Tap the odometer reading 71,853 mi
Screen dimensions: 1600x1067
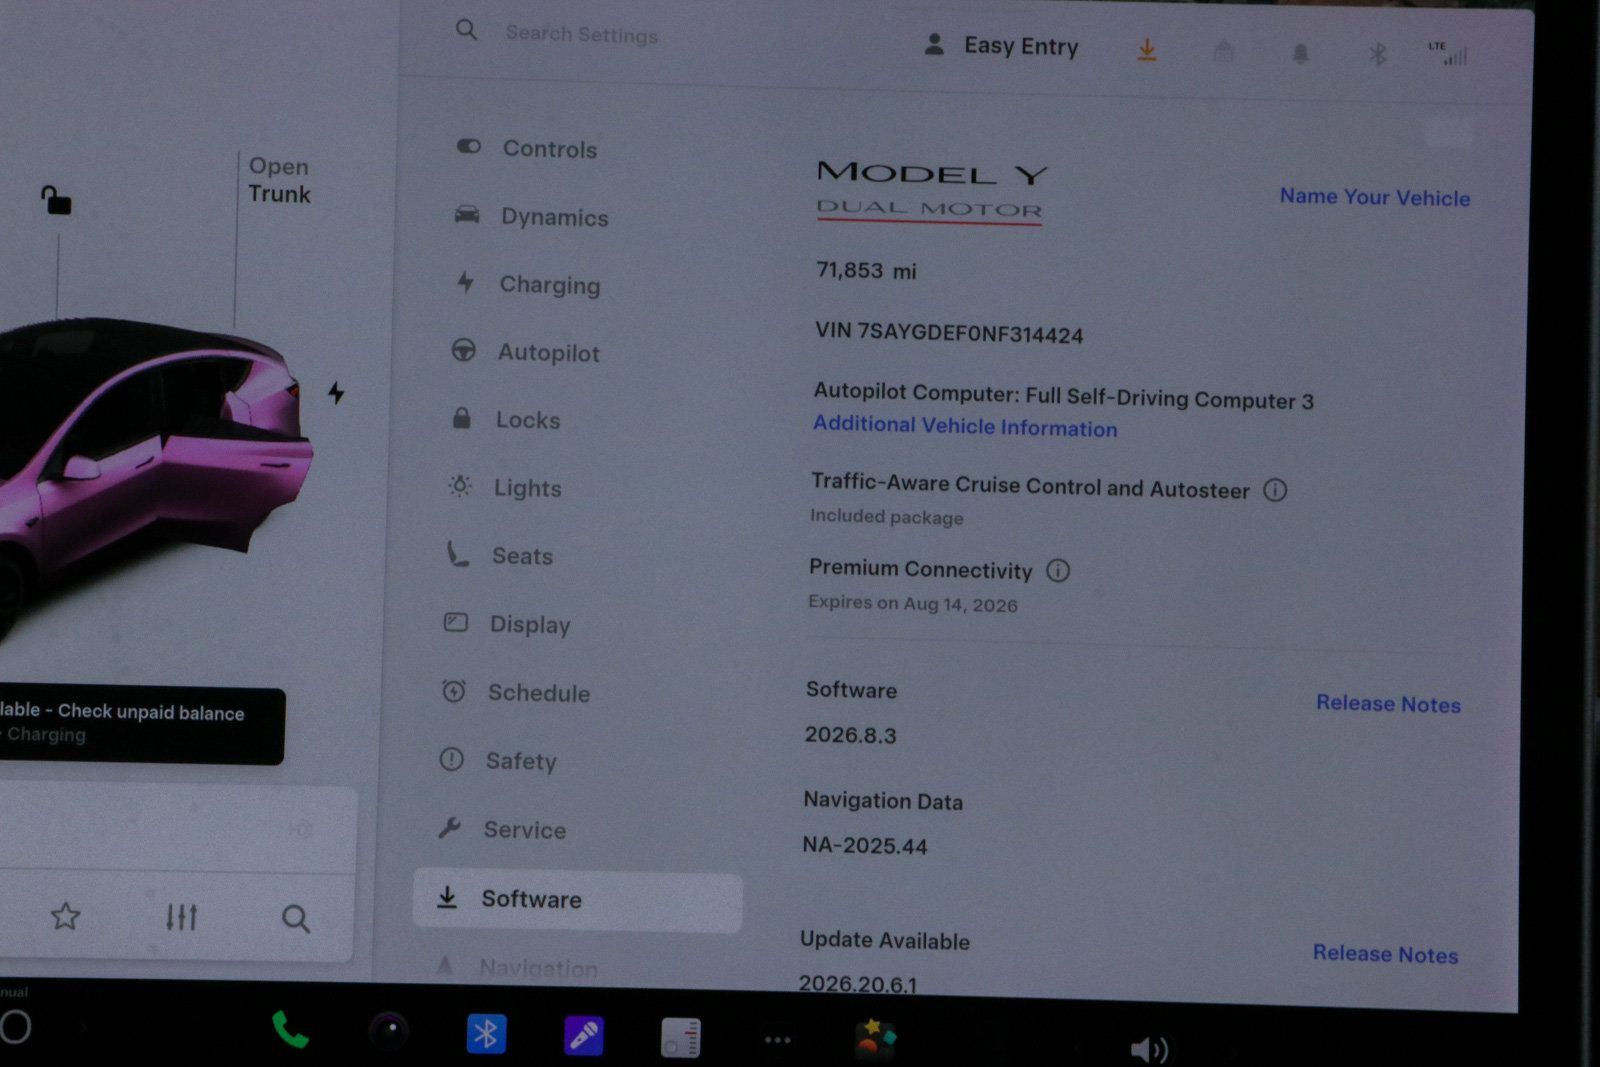866,270
